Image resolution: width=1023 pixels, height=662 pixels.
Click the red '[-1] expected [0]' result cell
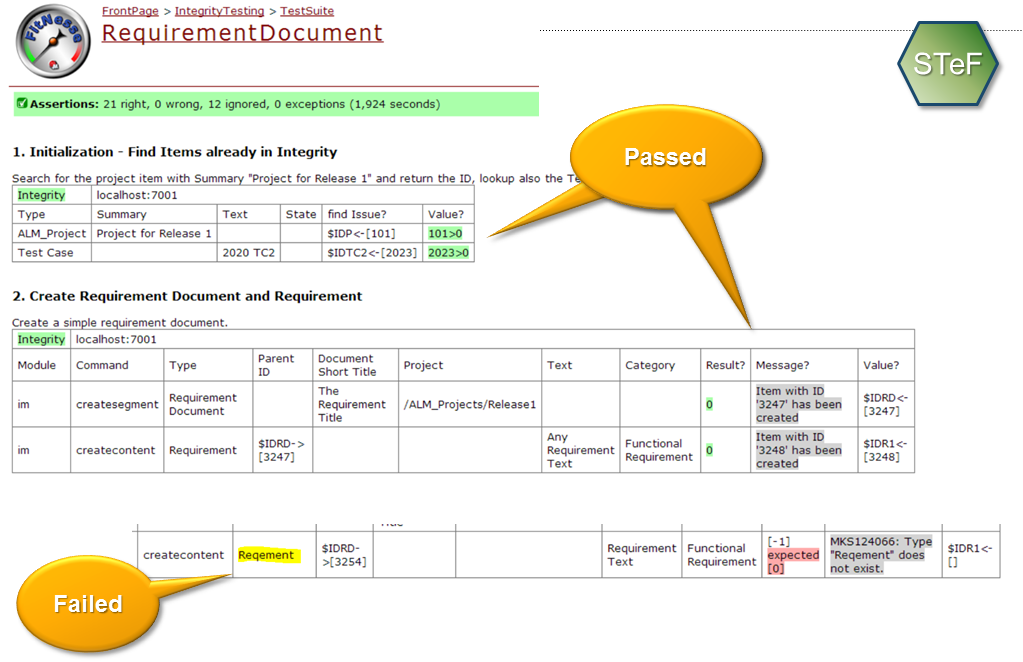pos(793,555)
